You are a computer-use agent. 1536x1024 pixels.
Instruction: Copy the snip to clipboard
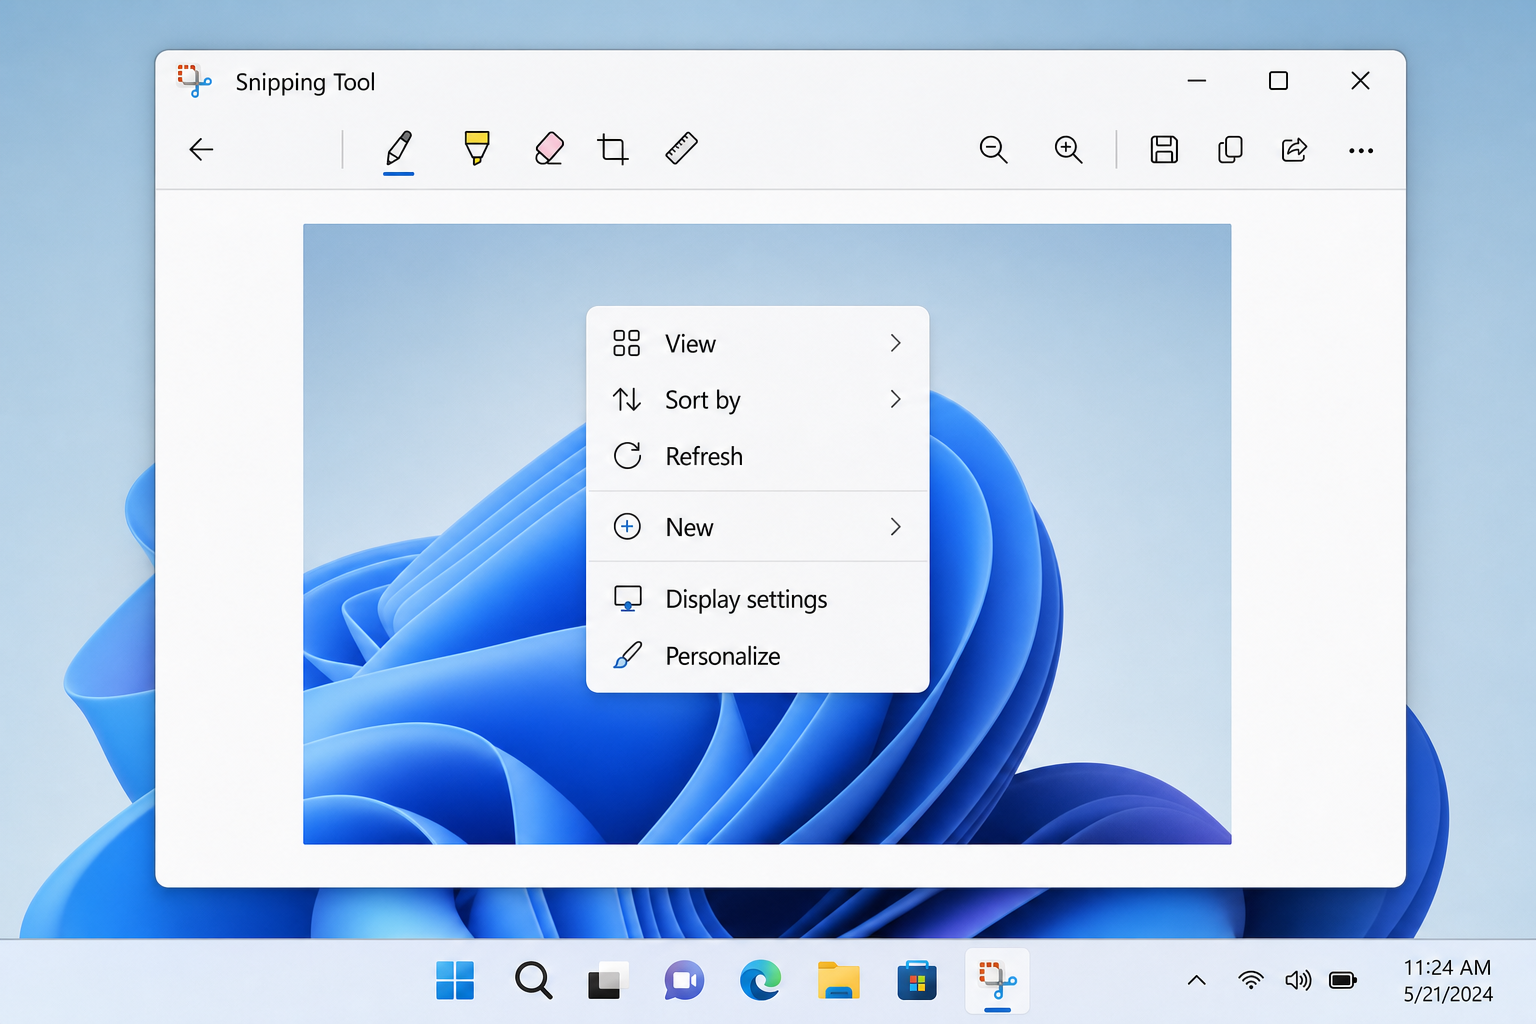point(1230,150)
